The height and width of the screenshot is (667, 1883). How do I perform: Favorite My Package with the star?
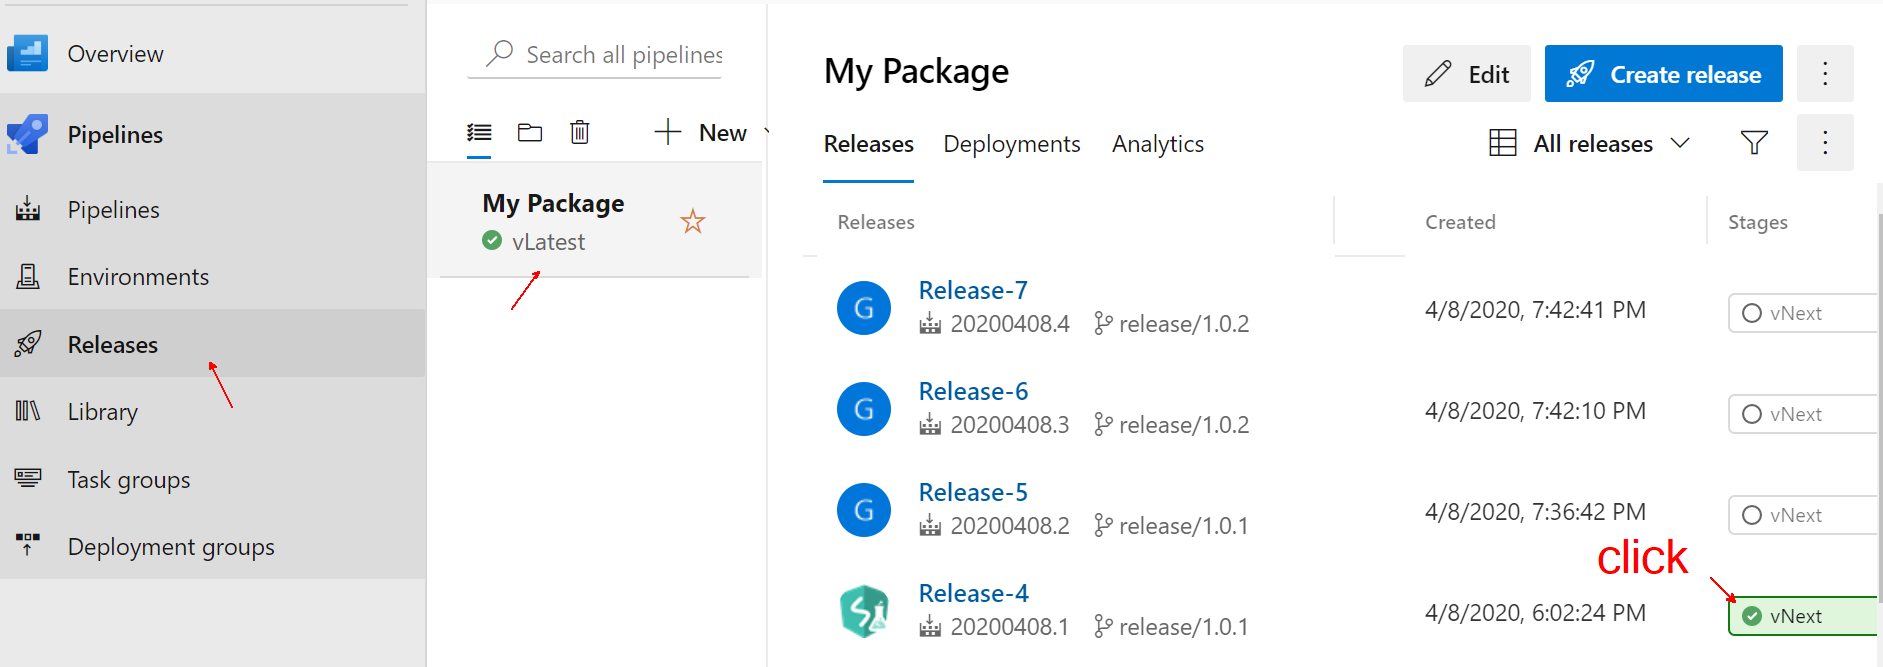[x=692, y=221]
